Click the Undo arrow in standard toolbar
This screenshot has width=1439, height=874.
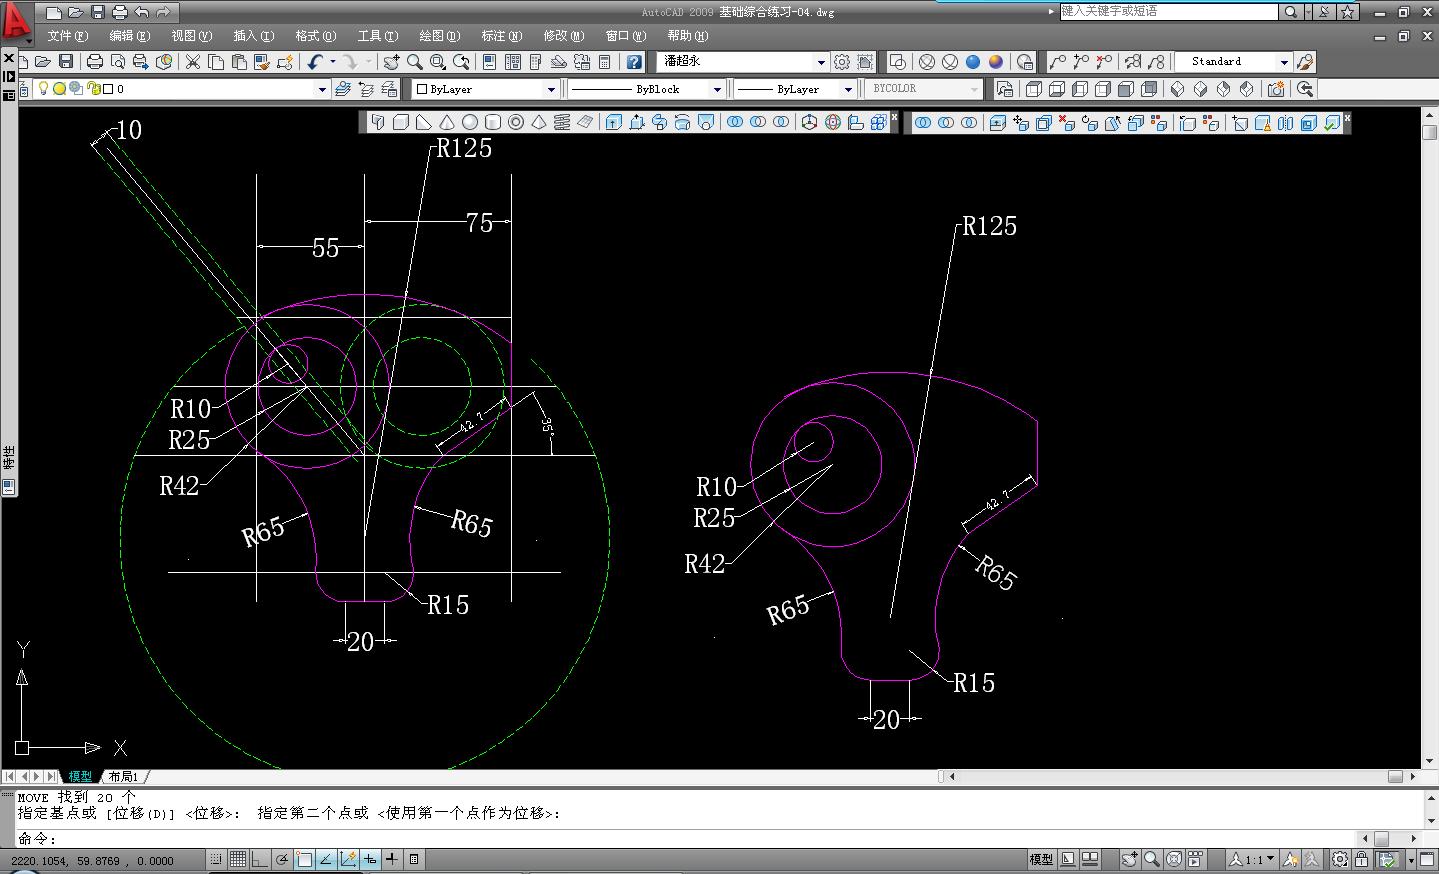coord(315,62)
